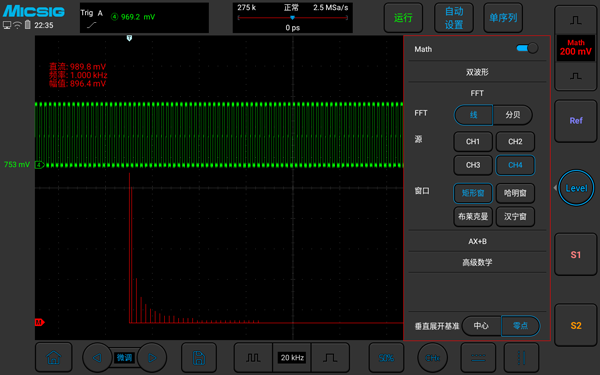Tap the 直流: 989.8 mV measurement
Viewport: 600px width, 375px height.
coord(78,67)
